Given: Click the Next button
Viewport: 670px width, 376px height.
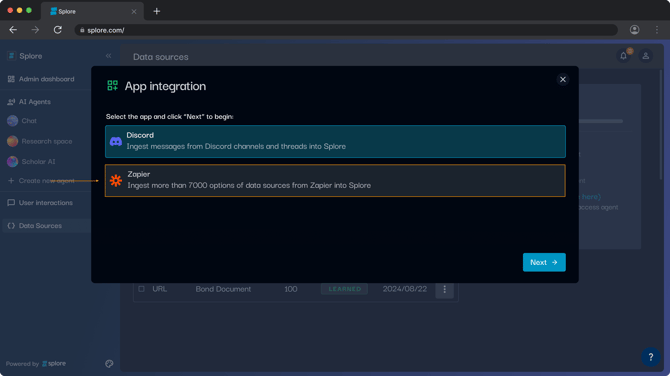Looking at the screenshot, I should click(544, 262).
